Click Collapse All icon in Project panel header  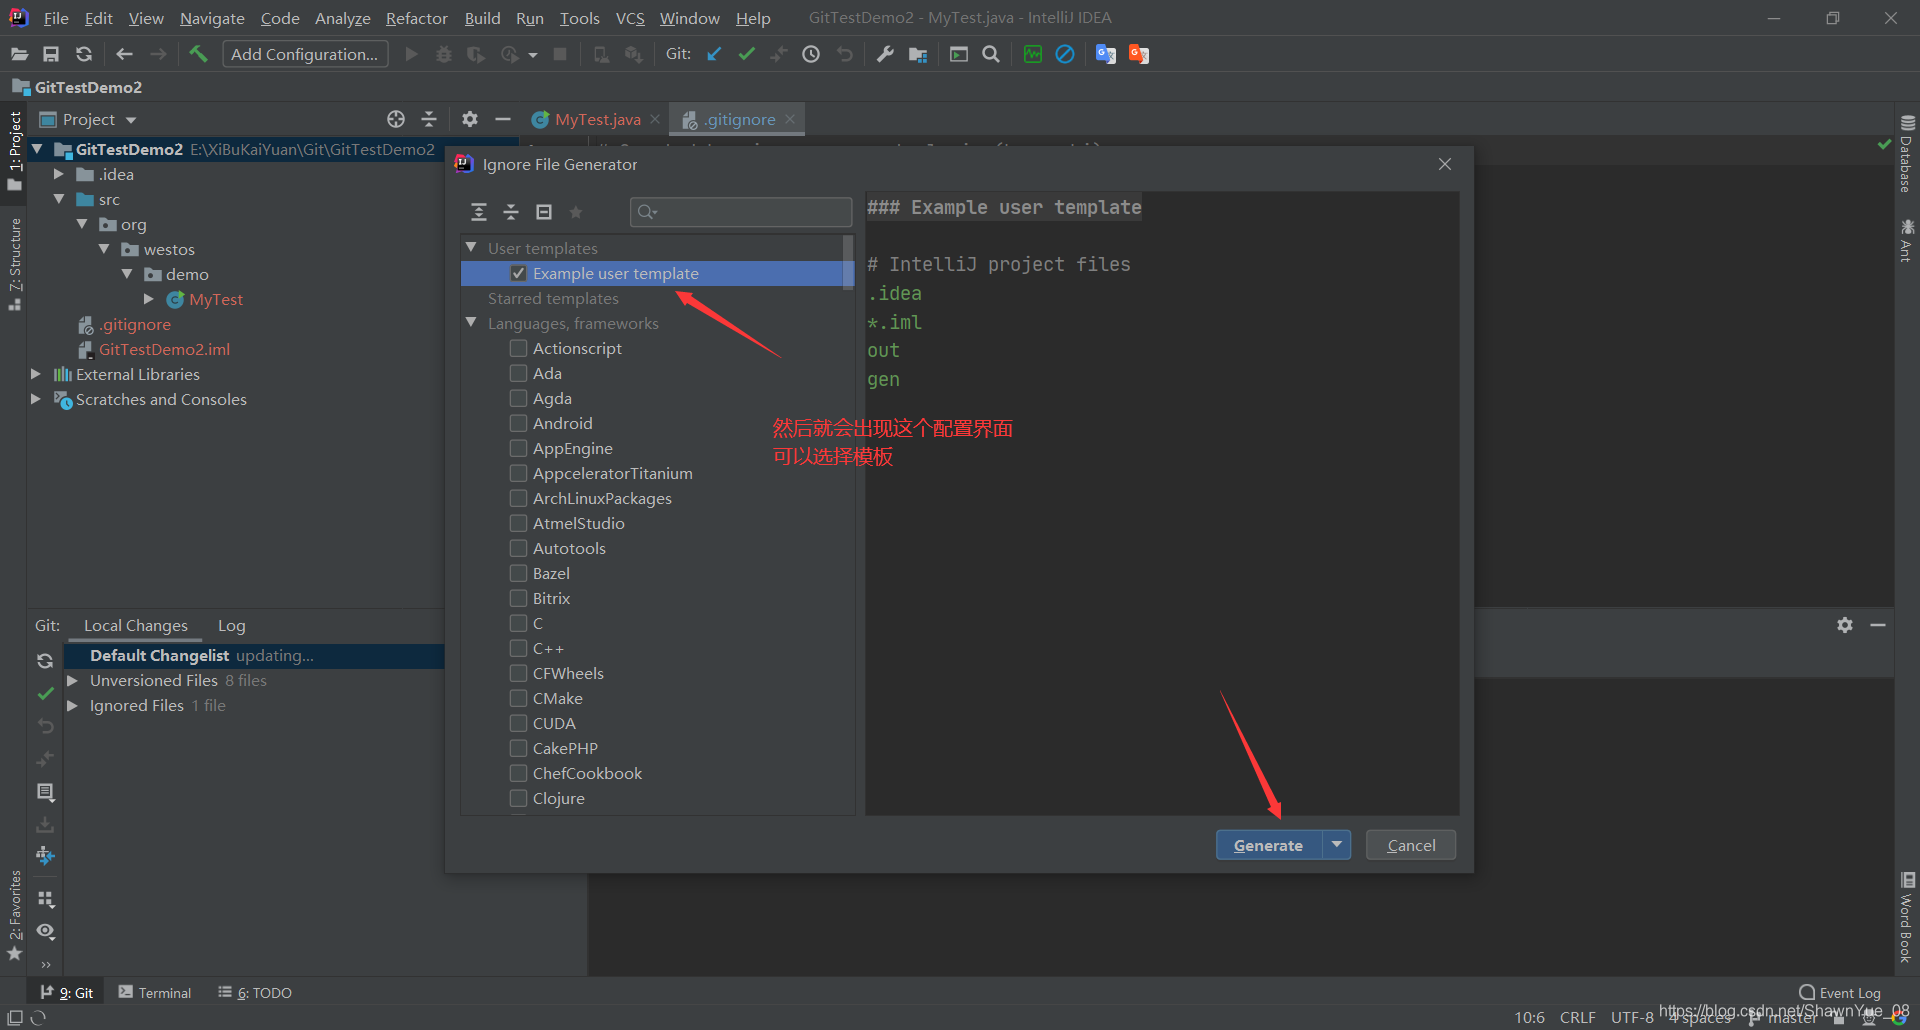429,119
